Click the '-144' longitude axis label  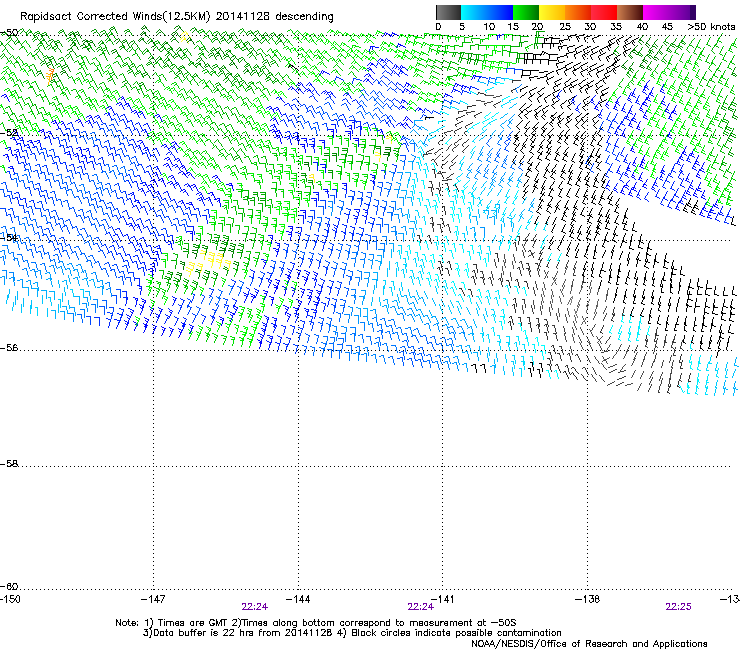point(298,599)
